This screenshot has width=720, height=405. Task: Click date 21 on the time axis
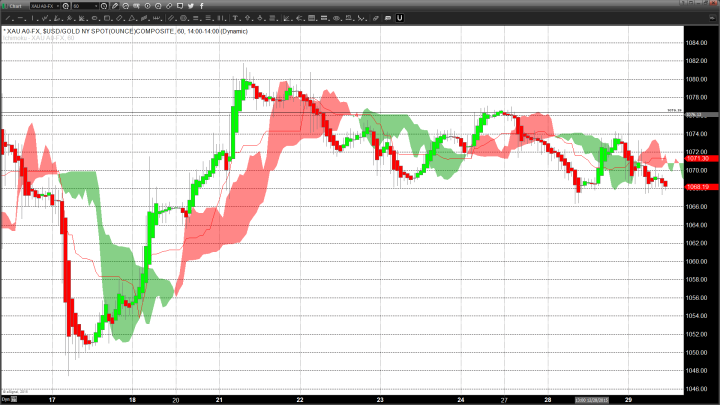click(217, 398)
